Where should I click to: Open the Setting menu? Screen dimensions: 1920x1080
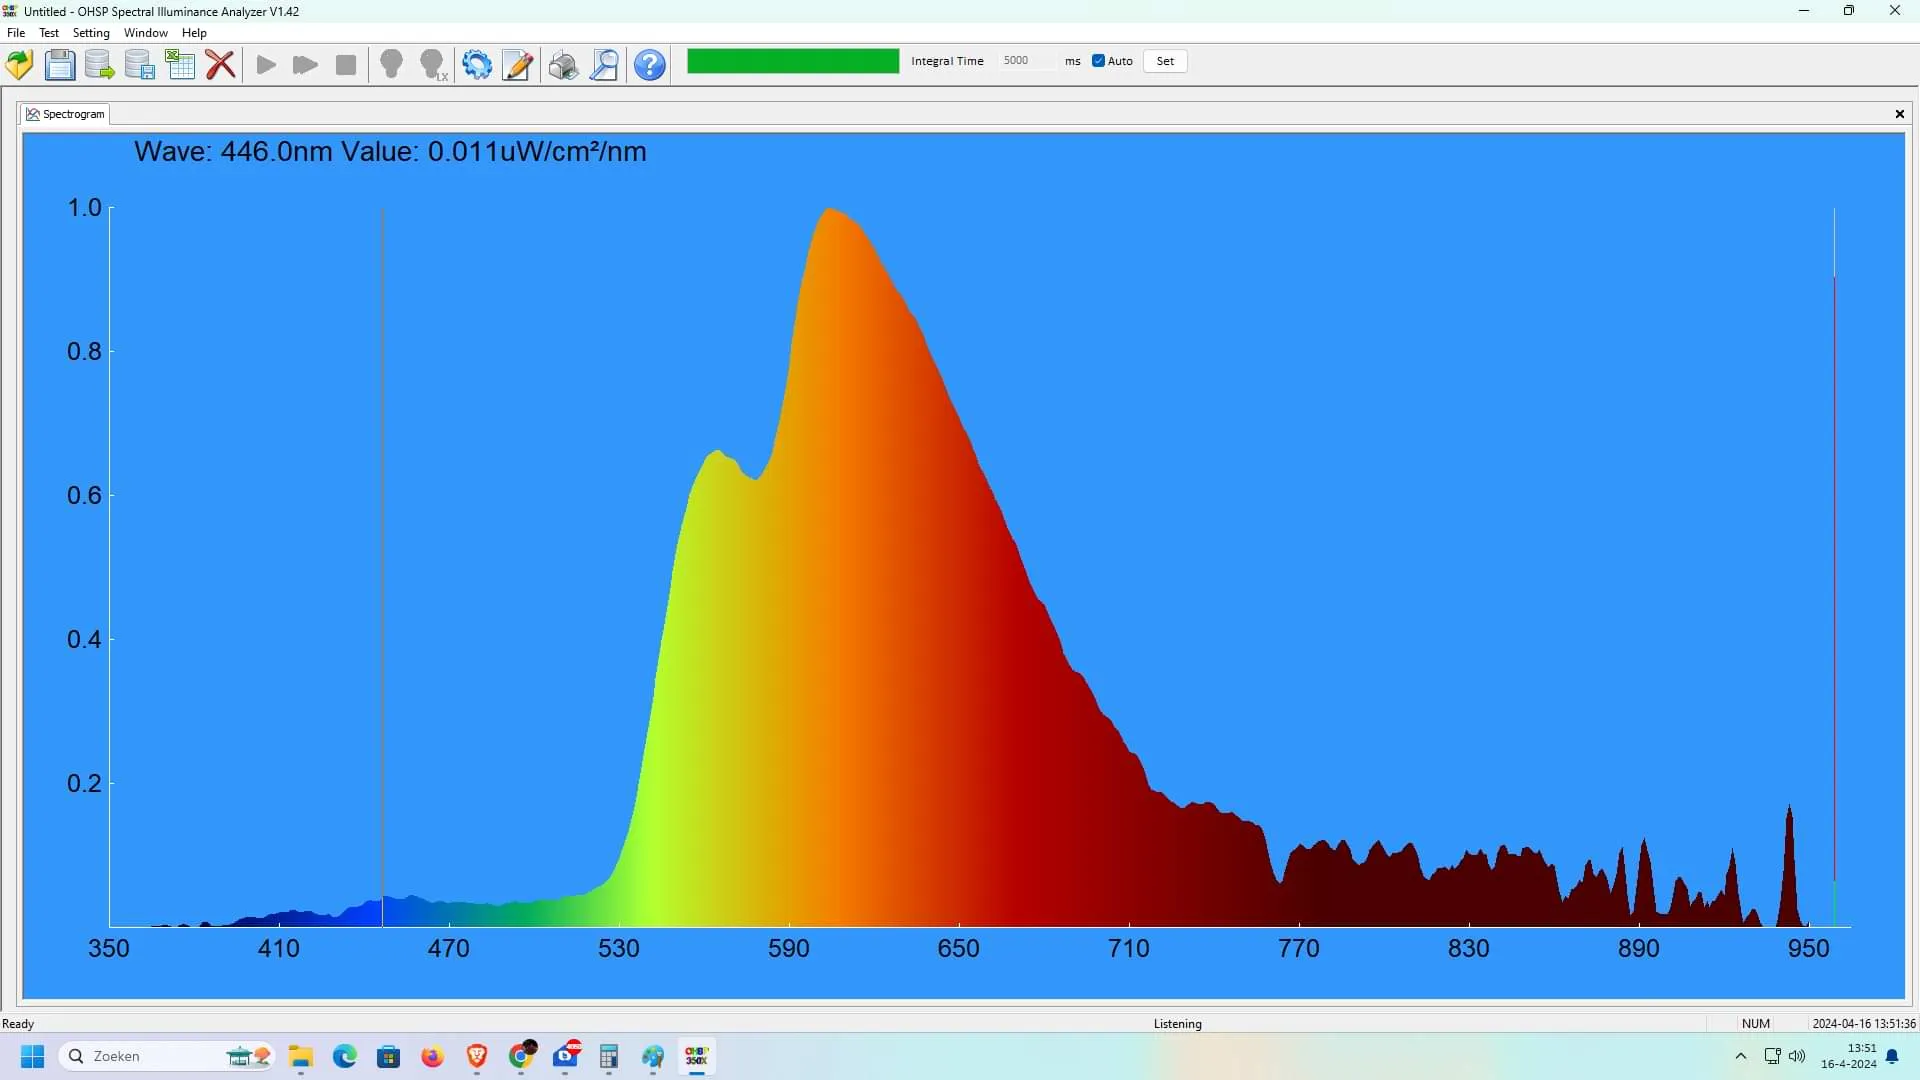[x=91, y=33]
